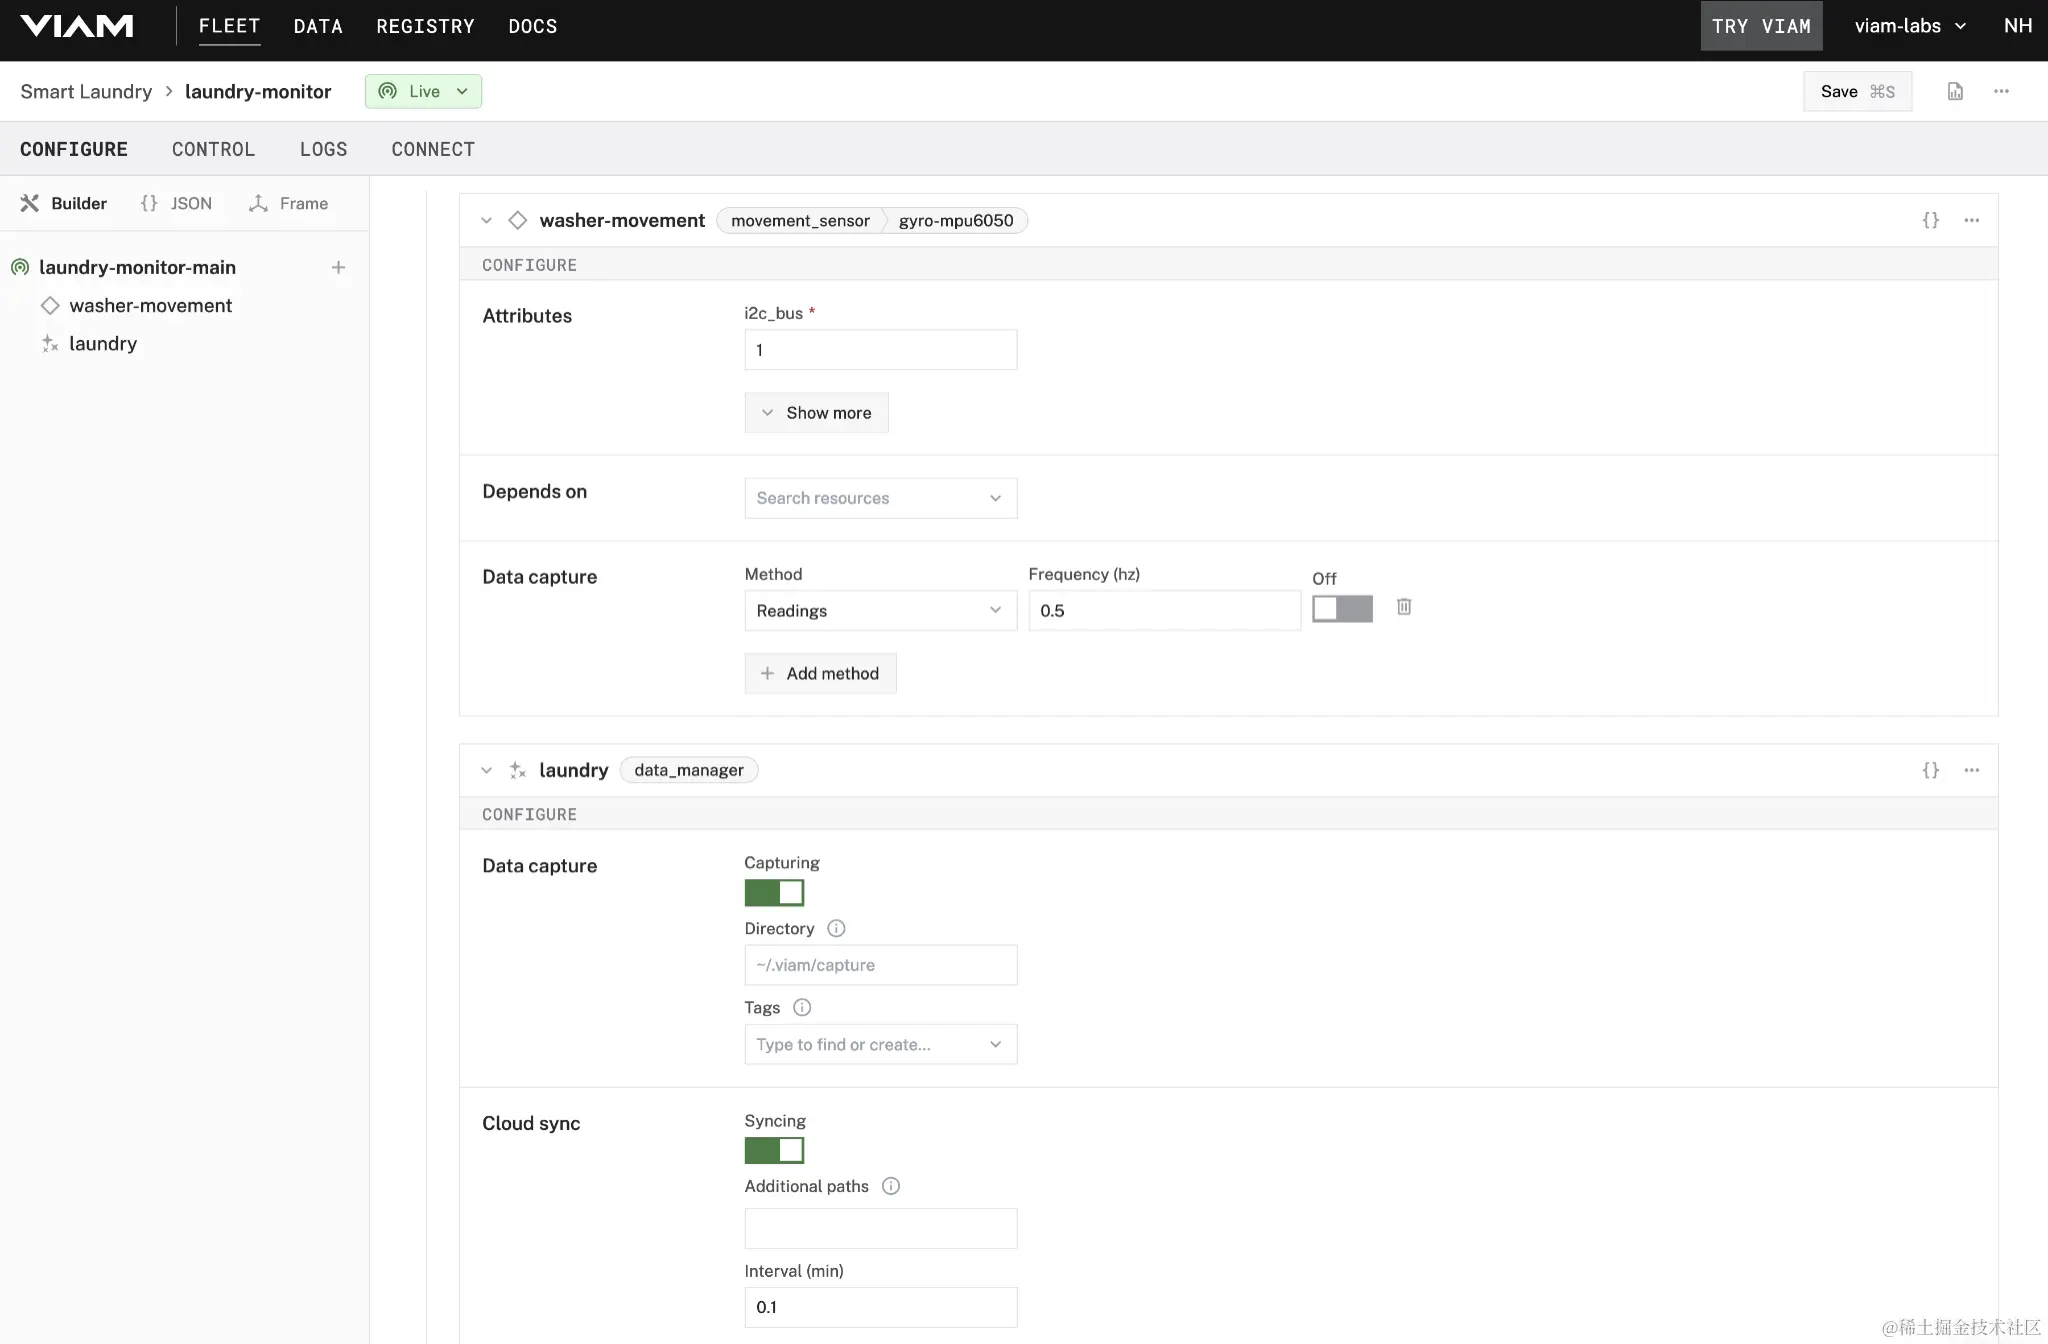Click info icon next to Directory

(x=836, y=928)
